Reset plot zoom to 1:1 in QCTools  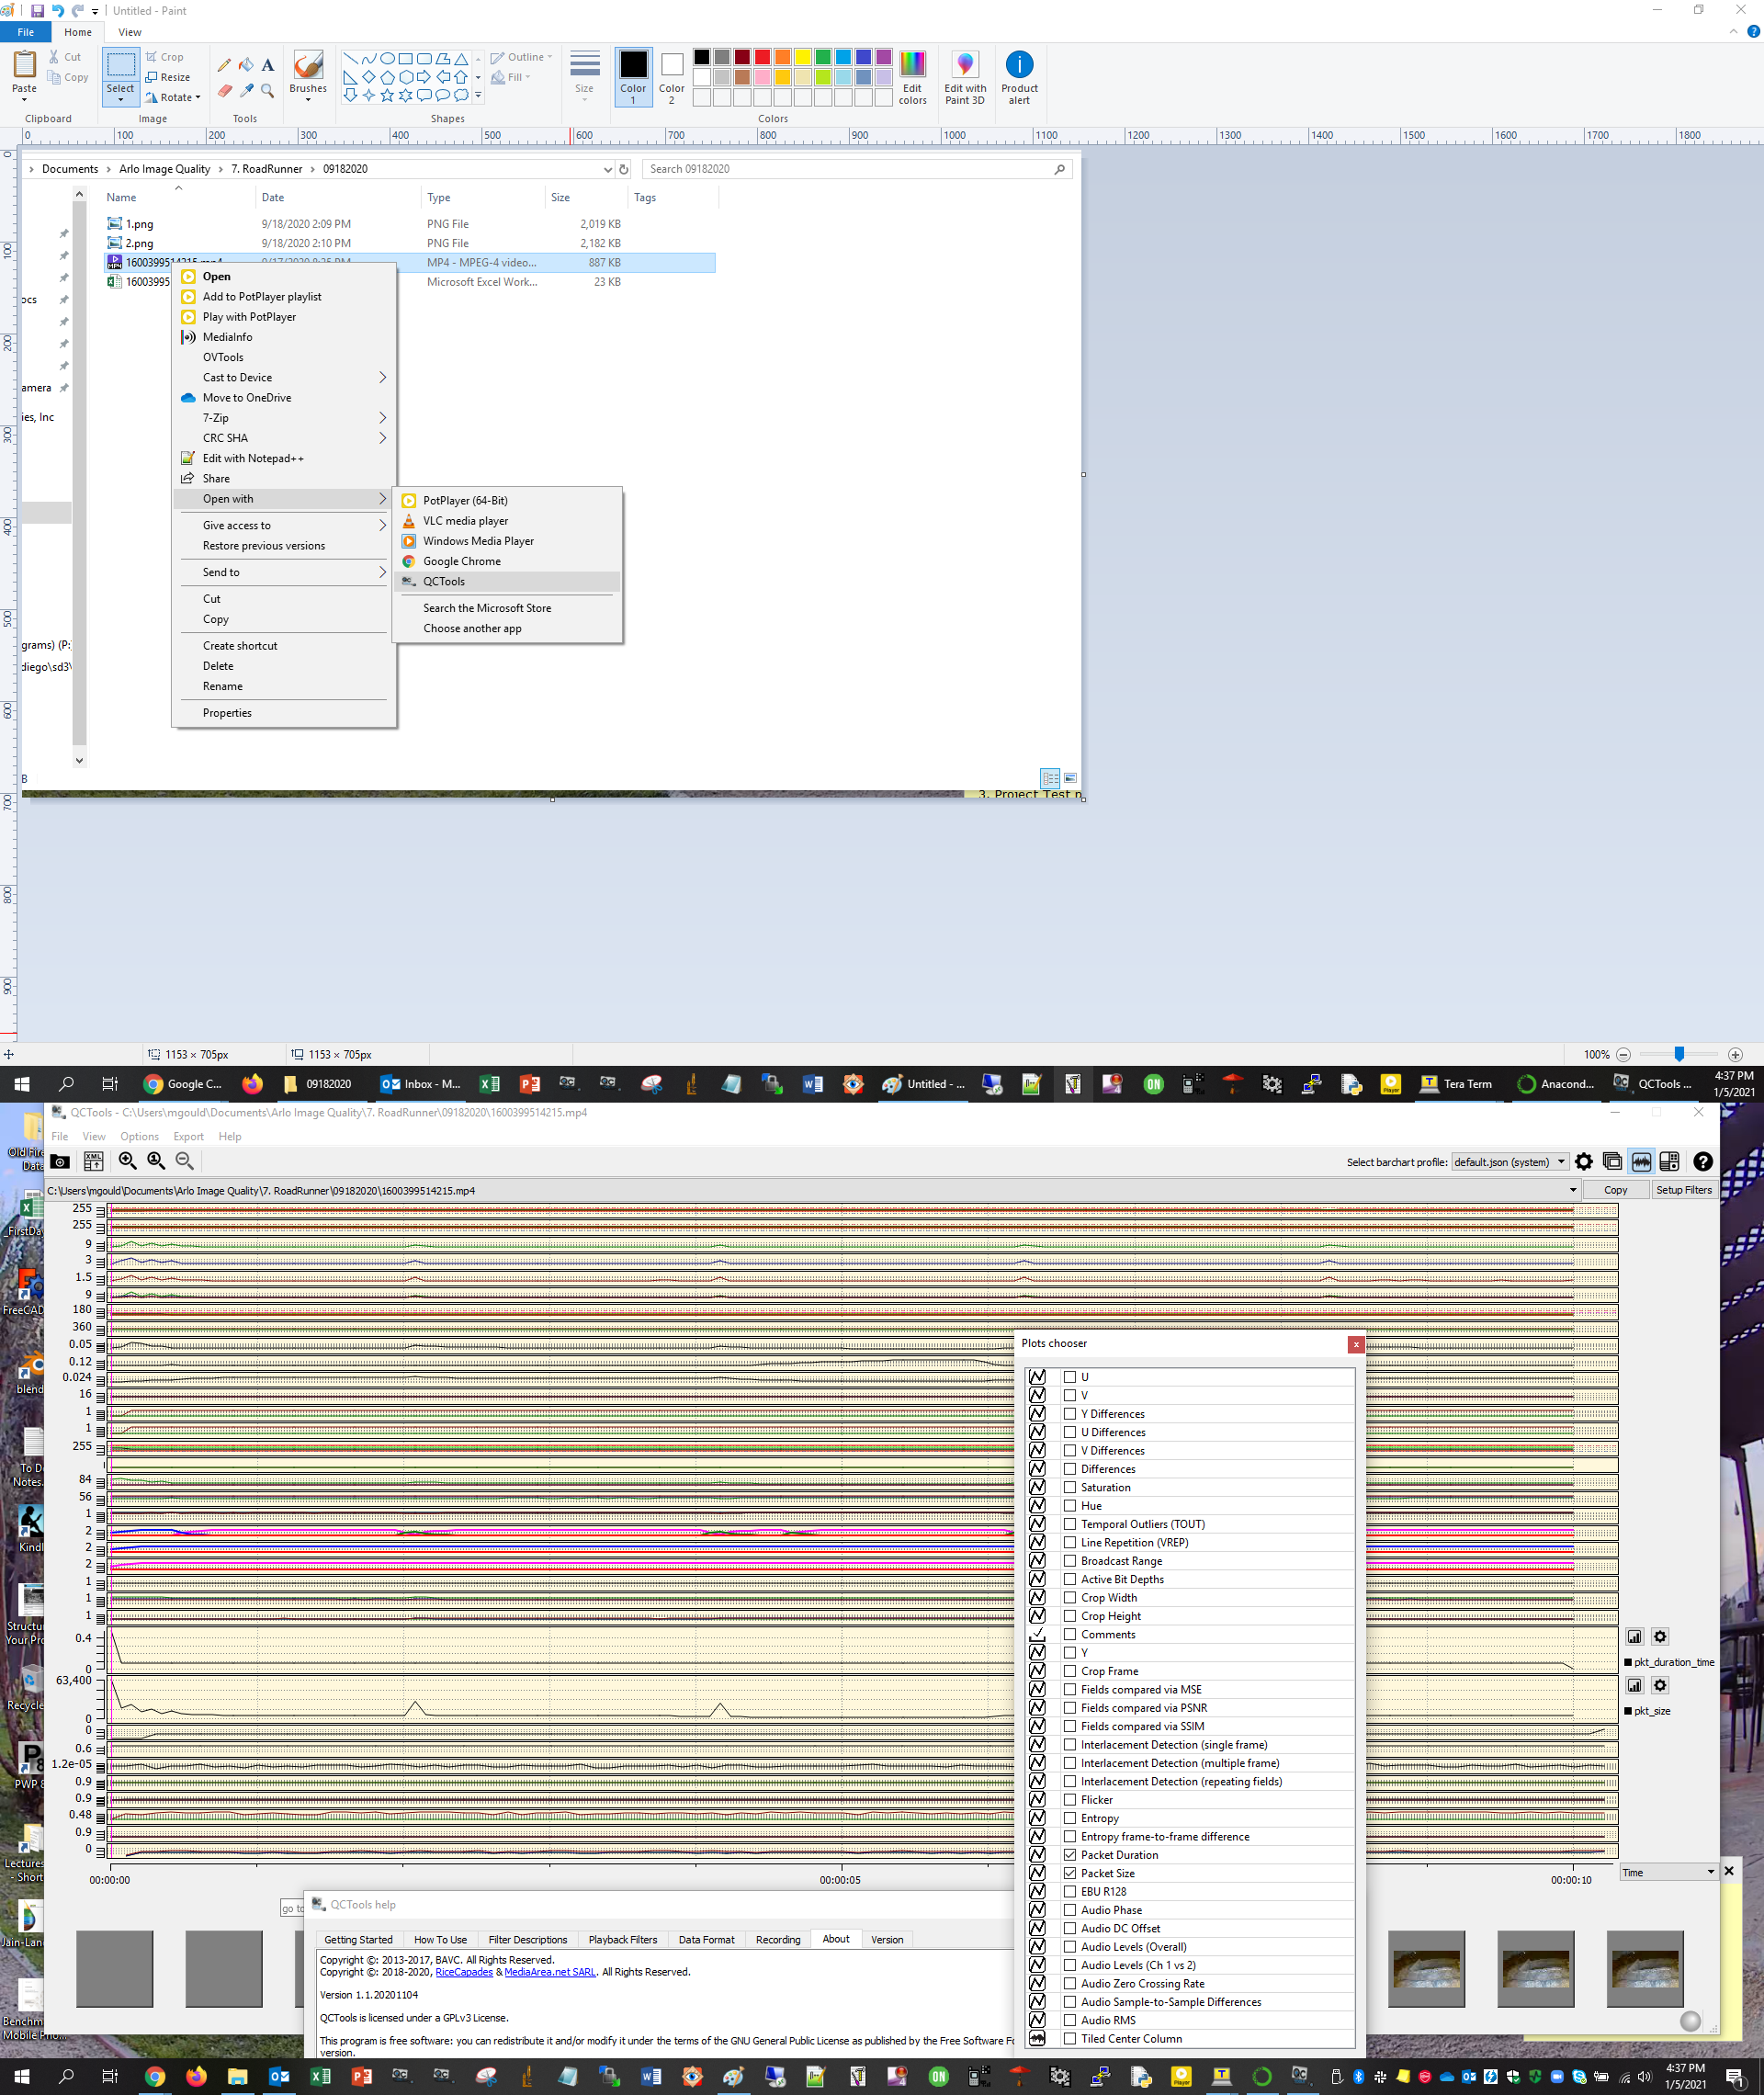[155, 1161]
